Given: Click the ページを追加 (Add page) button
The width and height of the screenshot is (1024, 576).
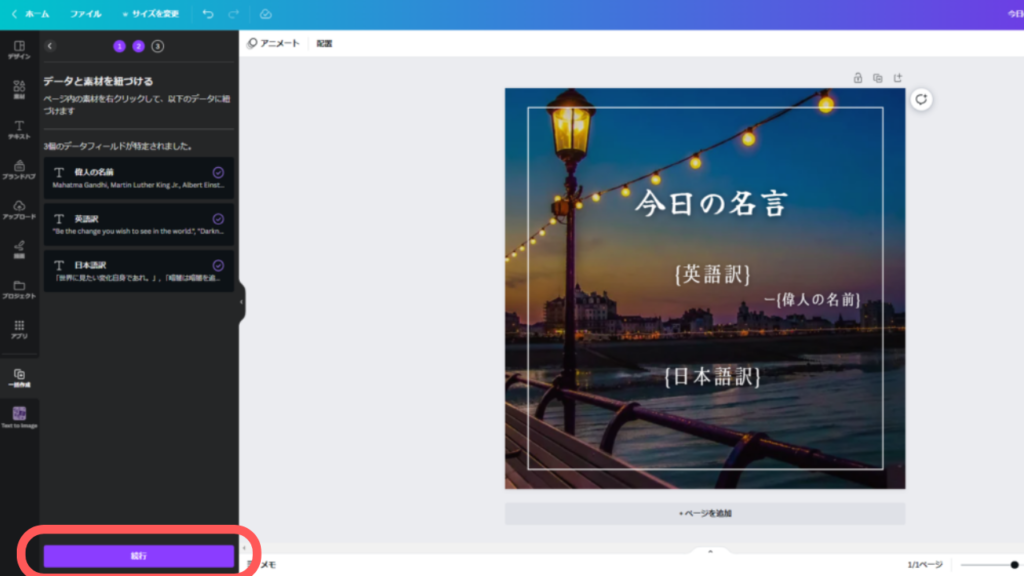Looking at the screenshot, I should 705,513.
